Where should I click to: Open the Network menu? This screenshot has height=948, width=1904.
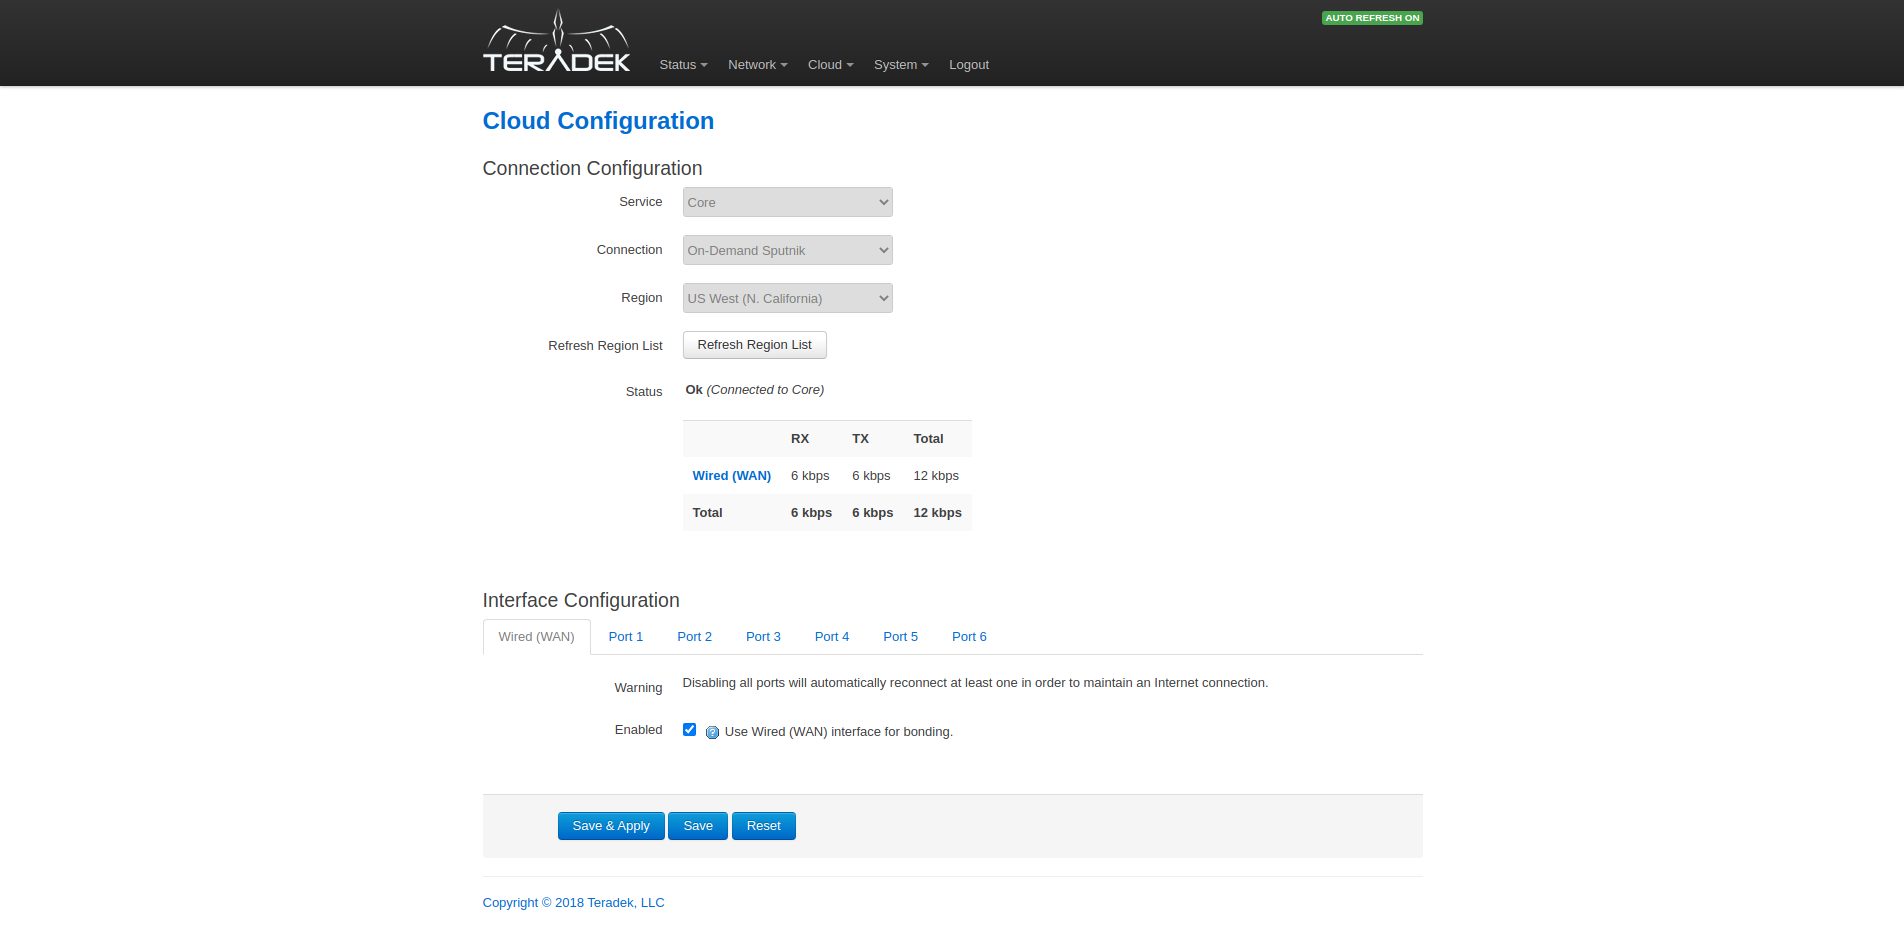pyautogui.click(x=757, y=65)
